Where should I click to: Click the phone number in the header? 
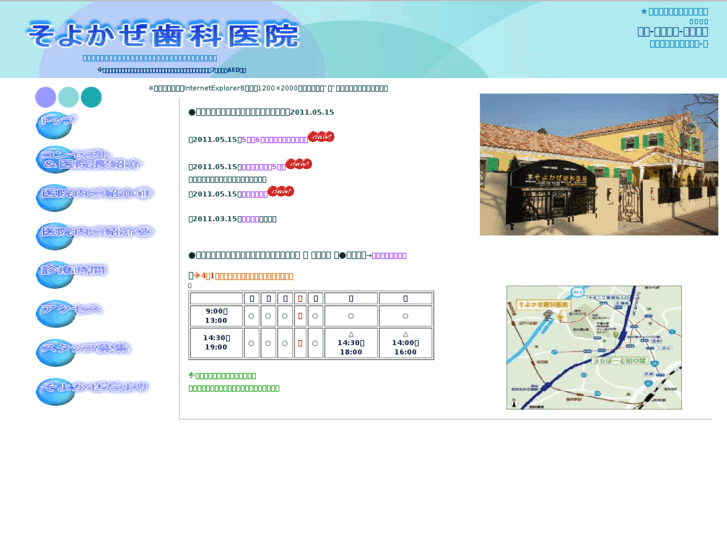[672, 32]
